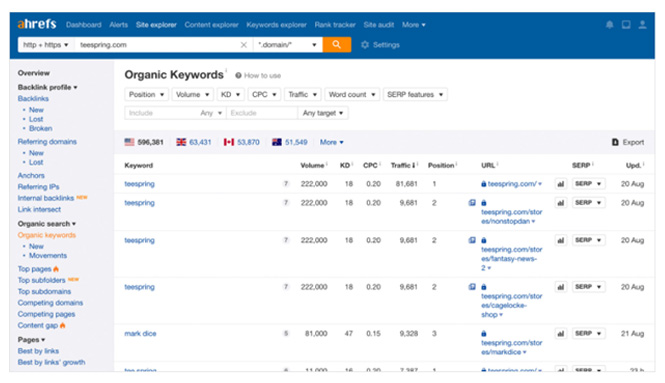Click the Export icon
The width and height of the screenshot is (665, 383).
pyautogui.click(x=615, y=142)
